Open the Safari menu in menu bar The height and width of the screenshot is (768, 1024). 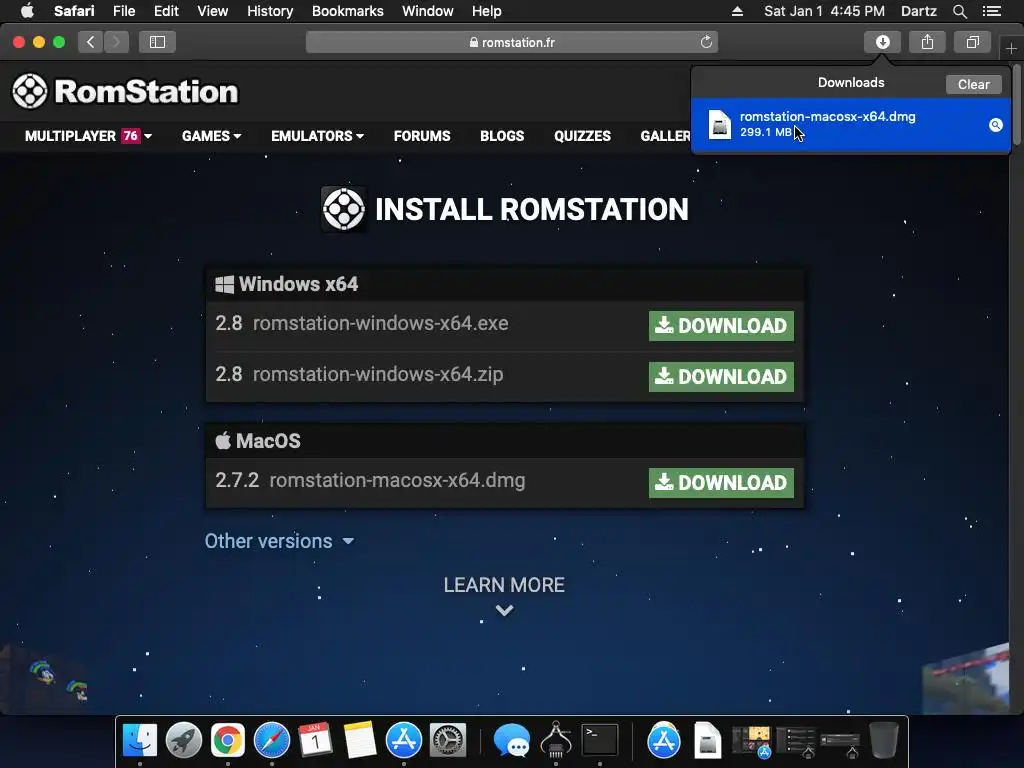[74, 11]
